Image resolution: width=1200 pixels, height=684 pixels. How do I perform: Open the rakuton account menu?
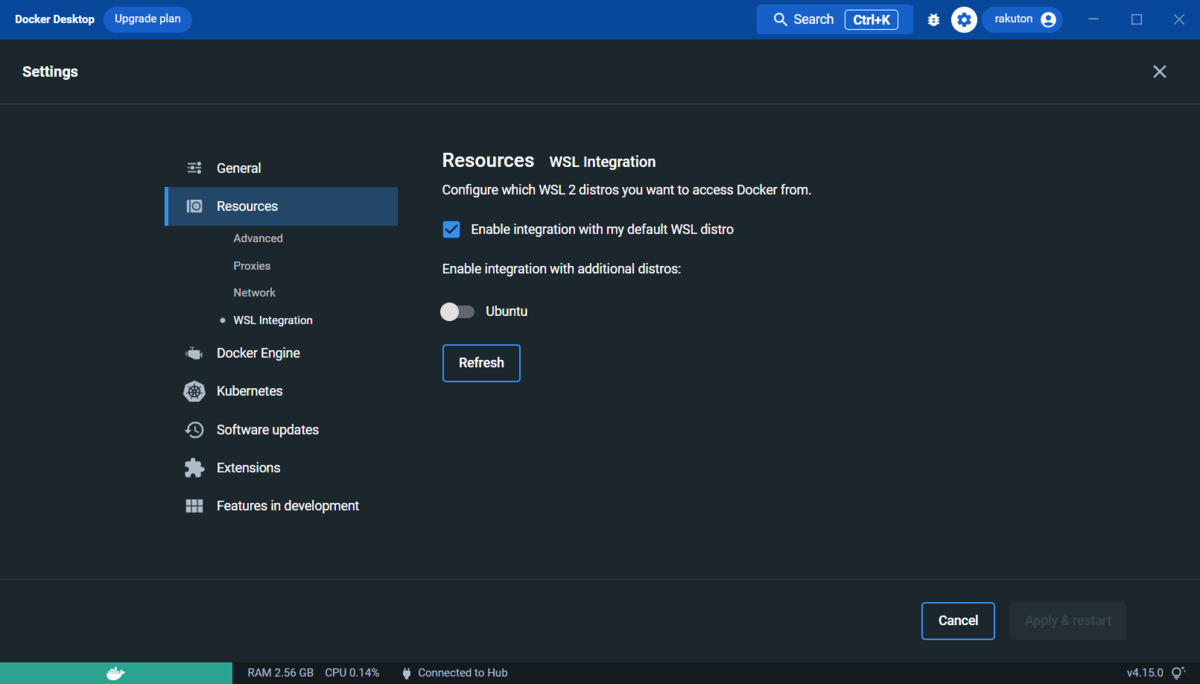[x=1021, y=19]
